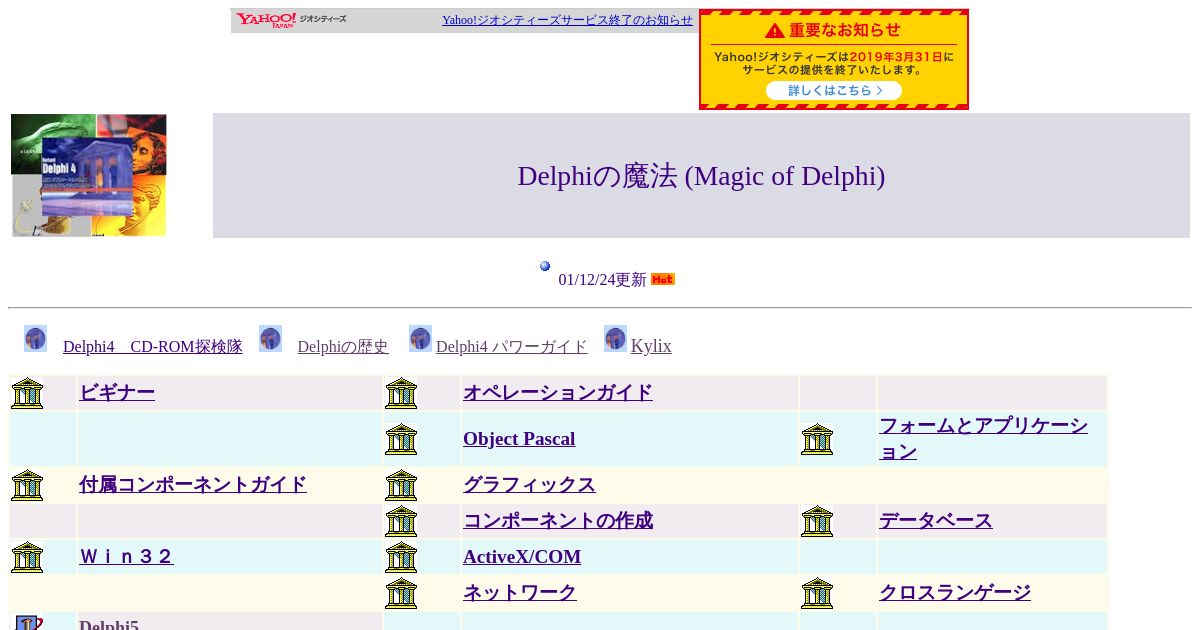Click the temple icon beside コンポーネントの作成
The height and width of the screenshot is (630, 1200).
click(x=401, y=521)
